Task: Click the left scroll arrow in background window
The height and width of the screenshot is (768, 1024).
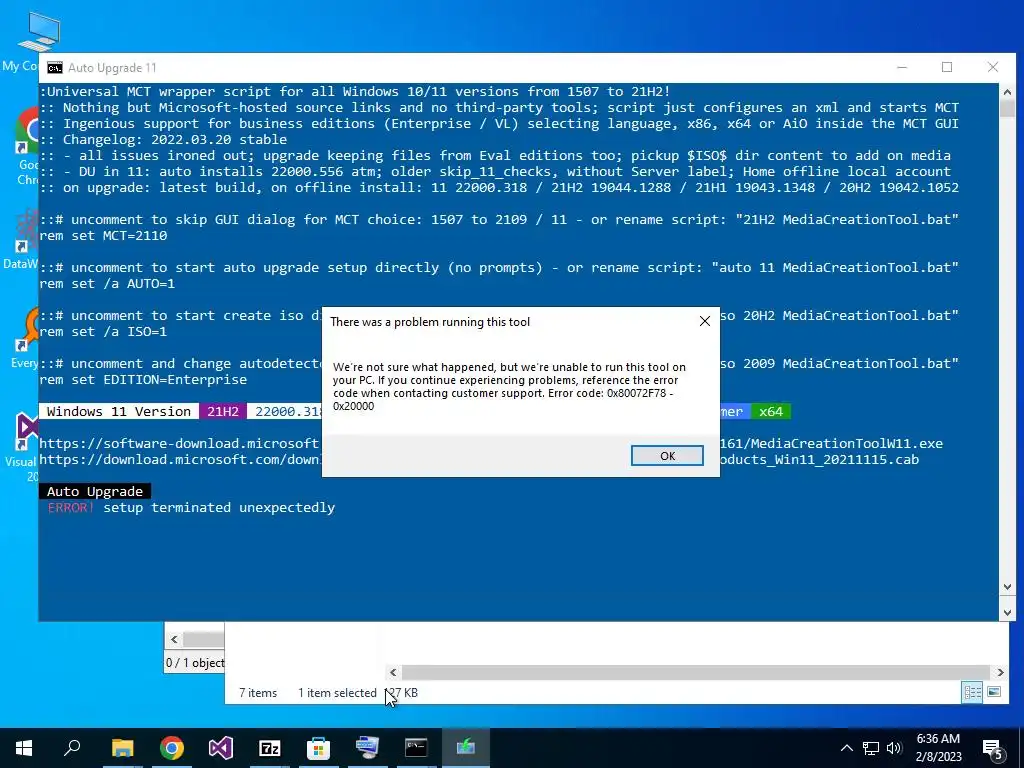Action: 174,639
